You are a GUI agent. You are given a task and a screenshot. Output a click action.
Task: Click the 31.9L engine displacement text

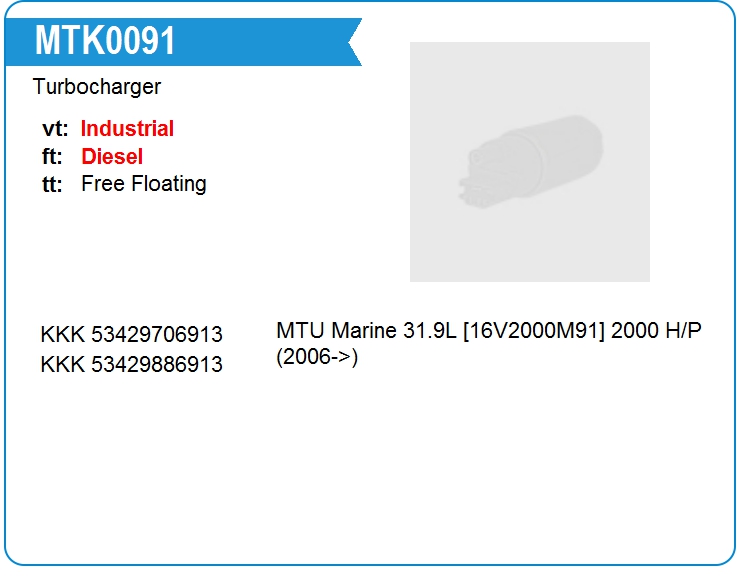point(430,330)
